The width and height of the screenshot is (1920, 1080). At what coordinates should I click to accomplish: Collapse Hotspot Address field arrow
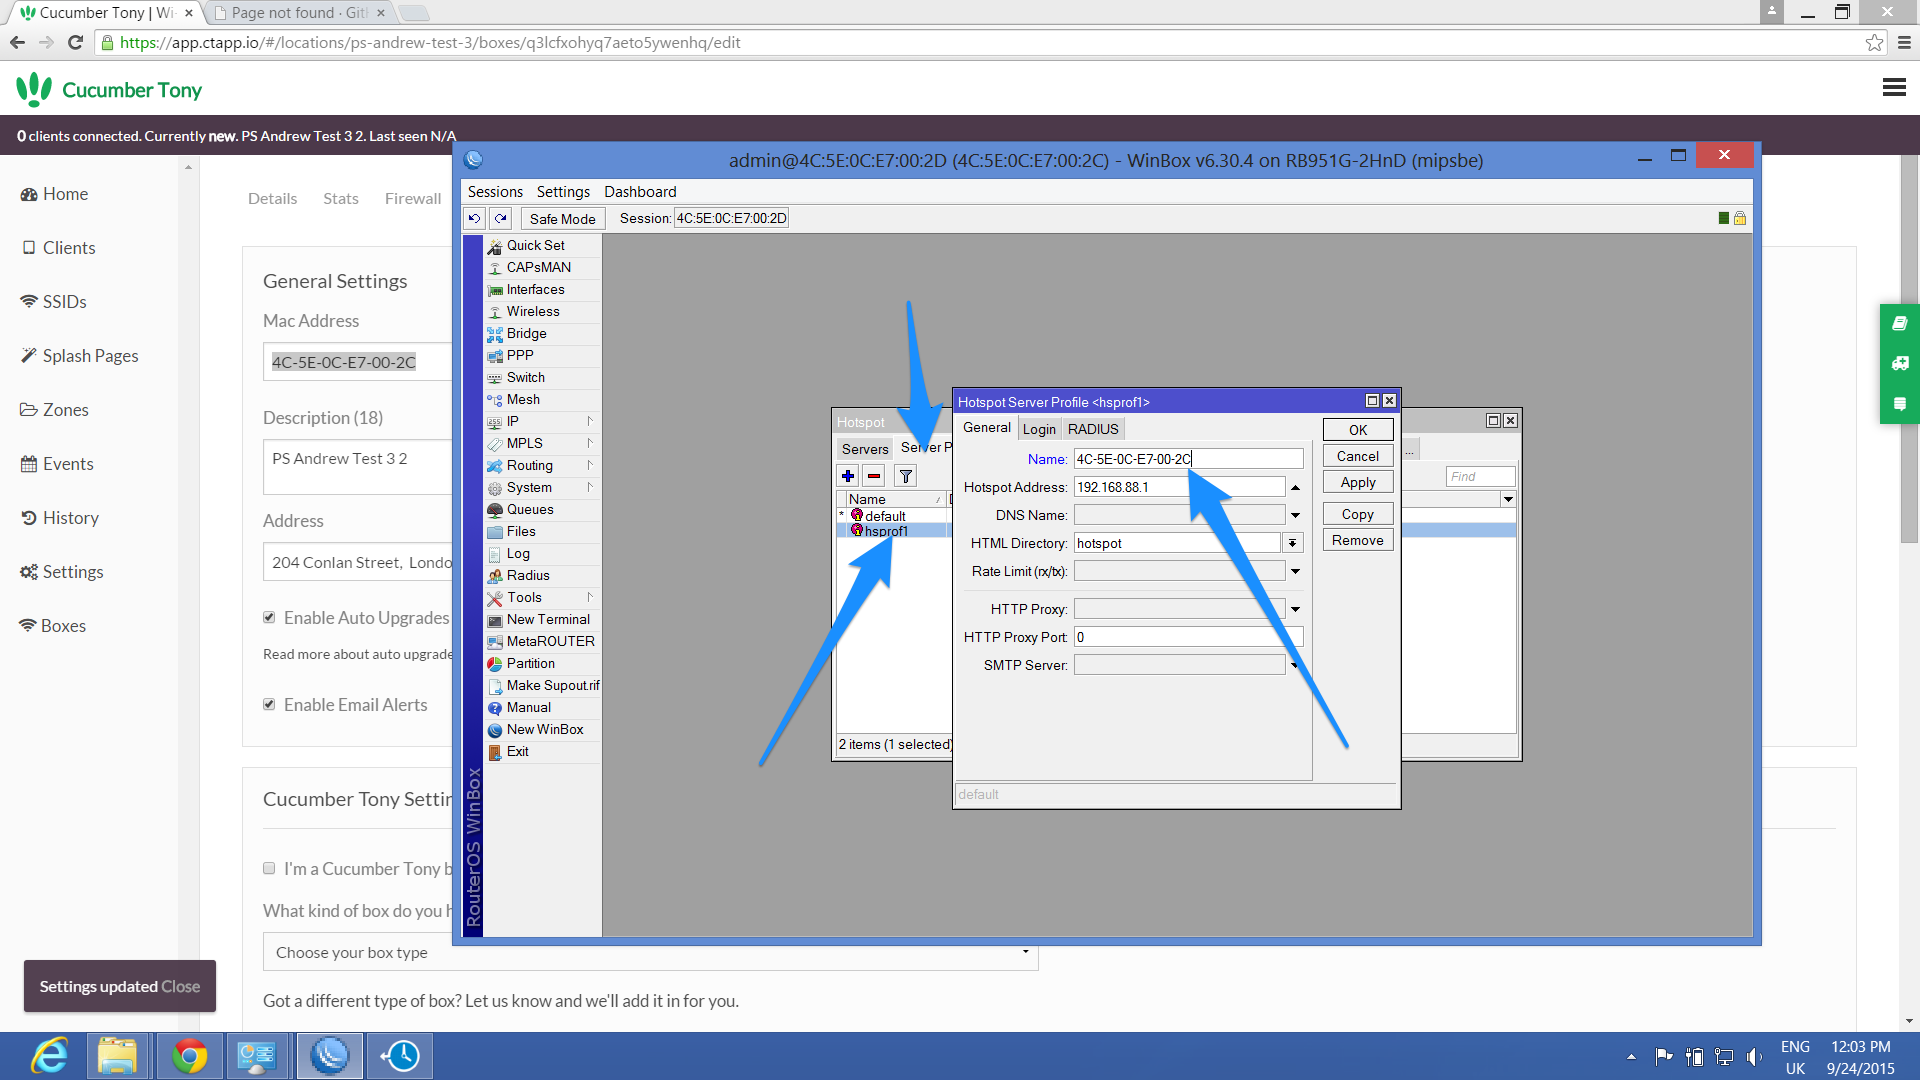pos(1295,487)
